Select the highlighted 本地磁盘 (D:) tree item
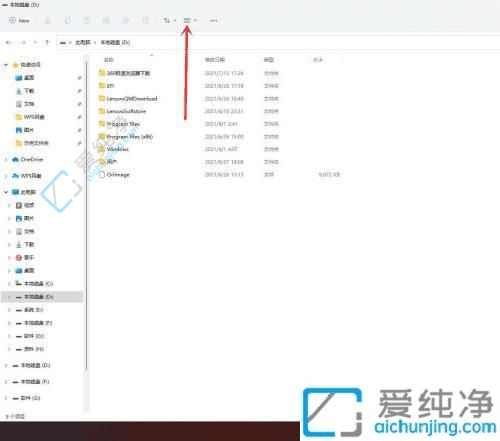The image size is (500, 441). pos(42,297)
